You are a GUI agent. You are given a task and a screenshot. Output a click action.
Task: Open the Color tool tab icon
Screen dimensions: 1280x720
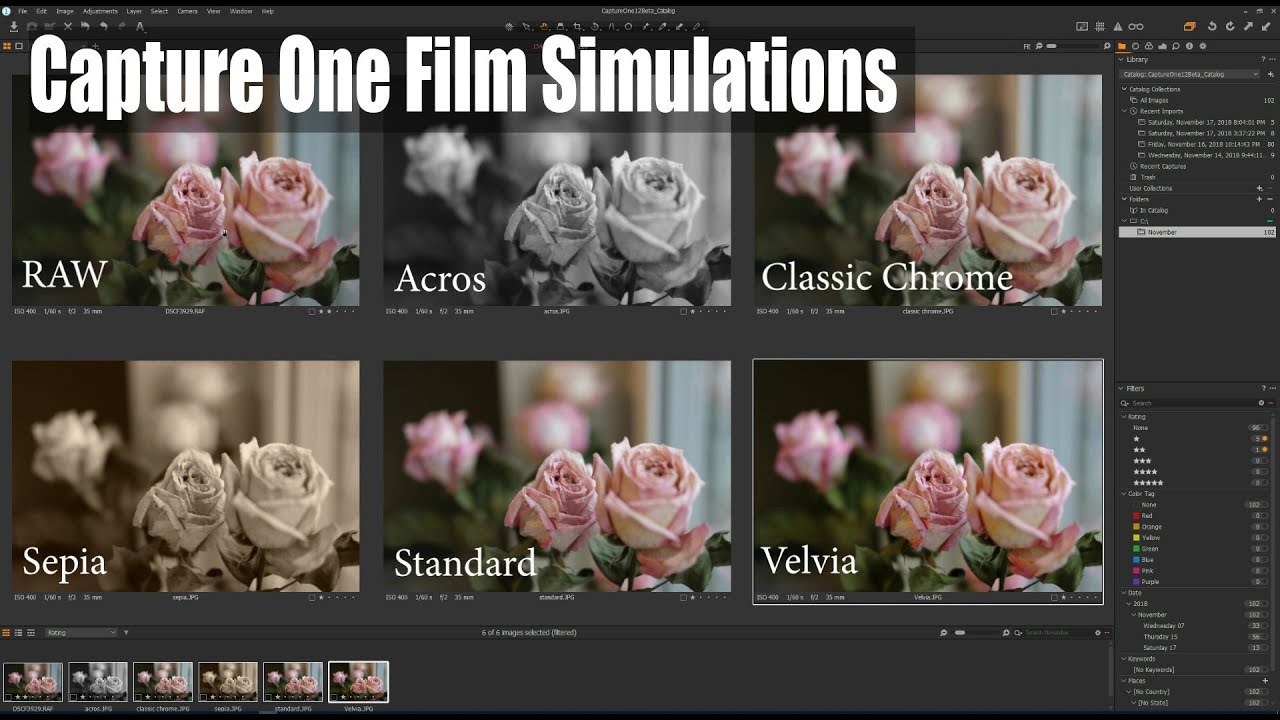1149,46
